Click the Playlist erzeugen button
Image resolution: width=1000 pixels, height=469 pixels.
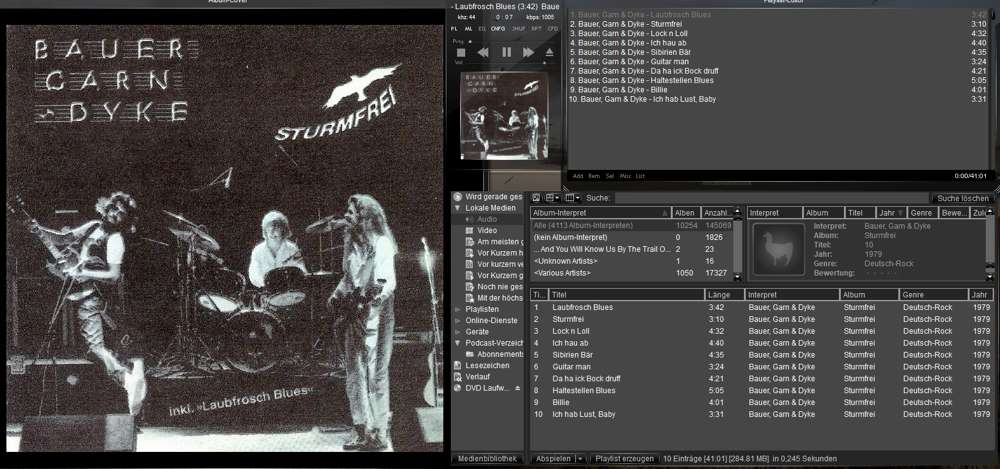[623, 458]
